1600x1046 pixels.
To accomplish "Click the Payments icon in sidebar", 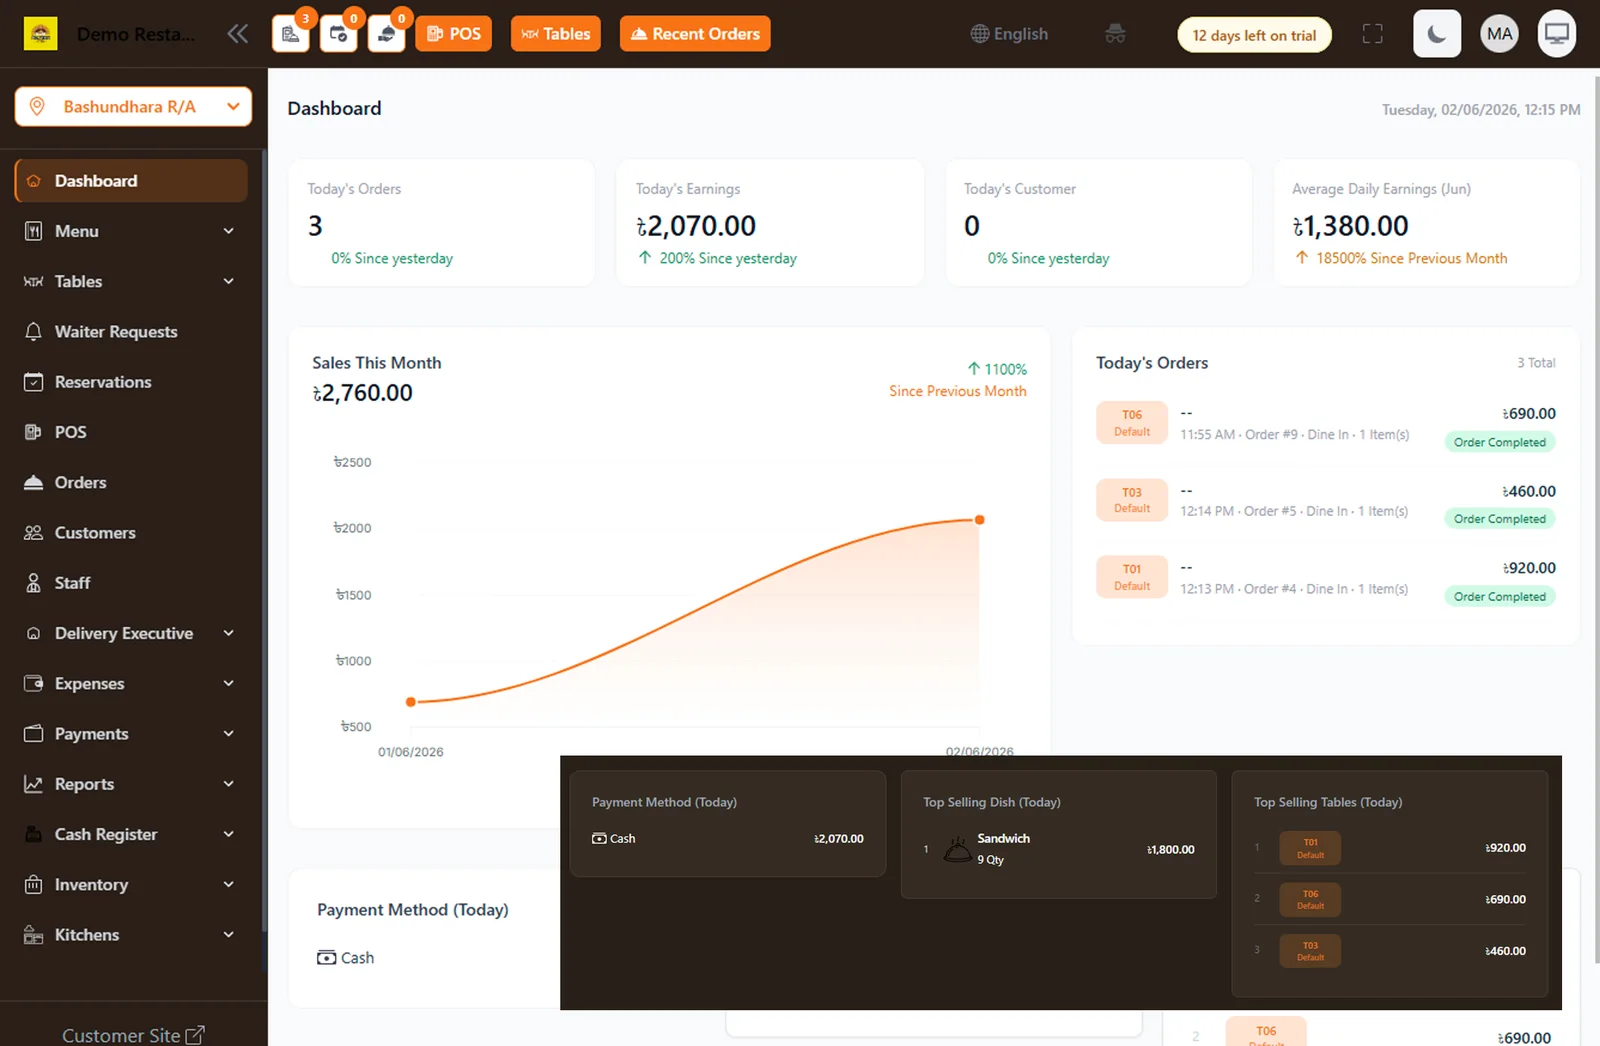I will coord(33,734).
